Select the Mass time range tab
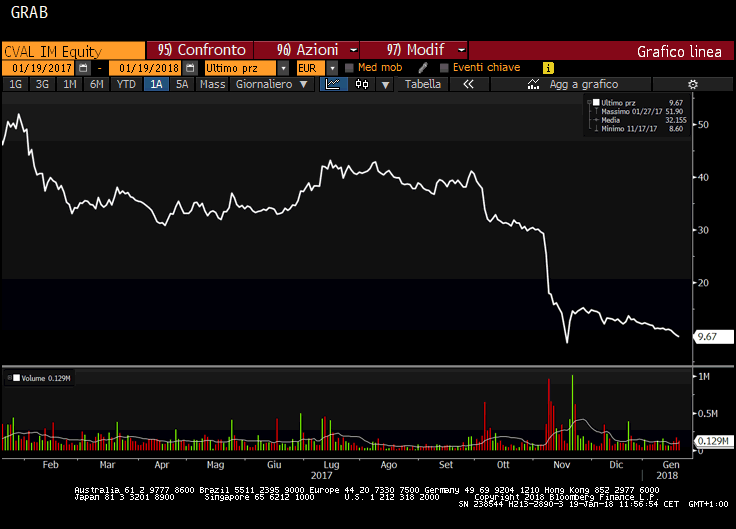The image size is (736, 529). pos(212,84)
